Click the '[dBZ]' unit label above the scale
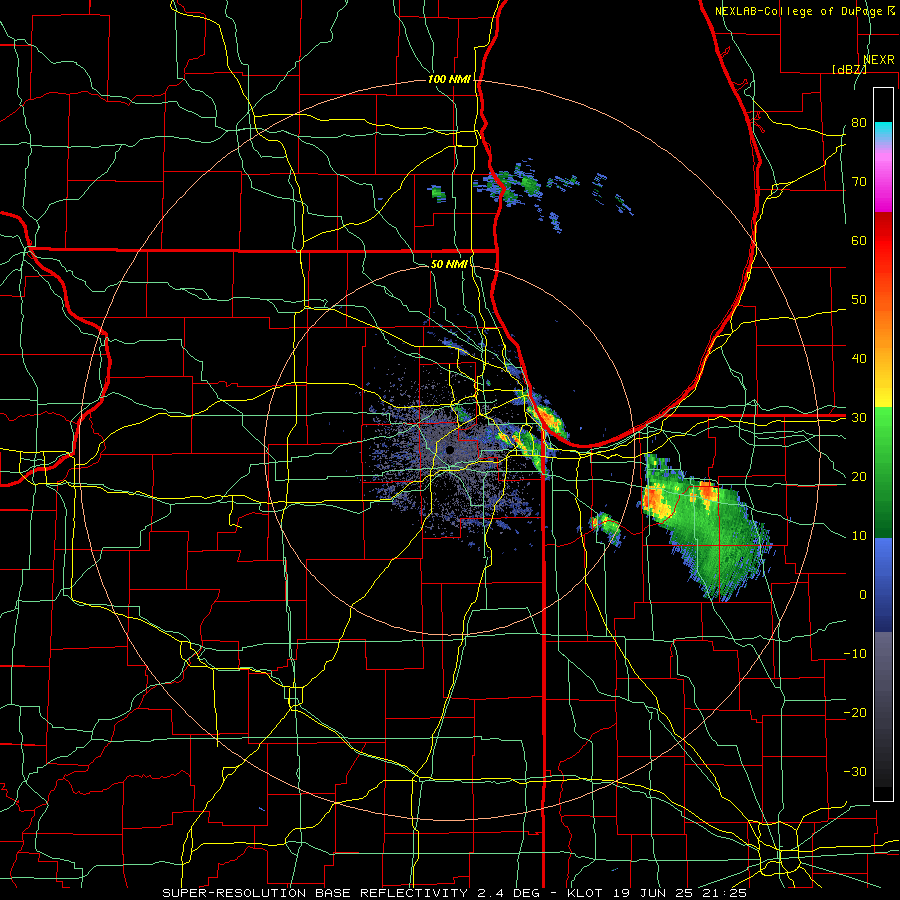Screen dimensions: 900x900 [849, 69]
